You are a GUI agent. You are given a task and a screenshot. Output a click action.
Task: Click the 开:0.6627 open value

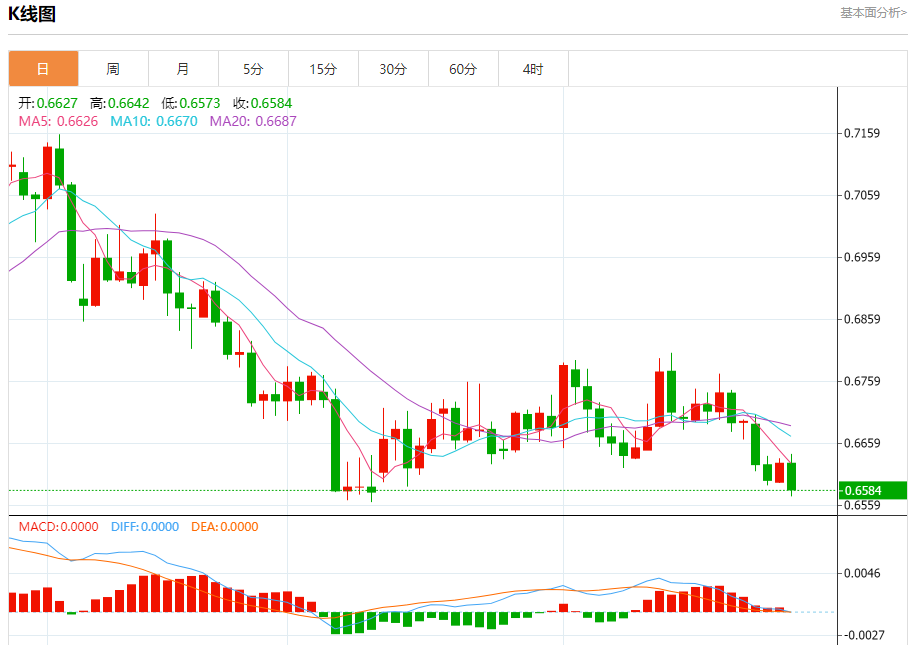pyautogui.click(x=47, y=103)
